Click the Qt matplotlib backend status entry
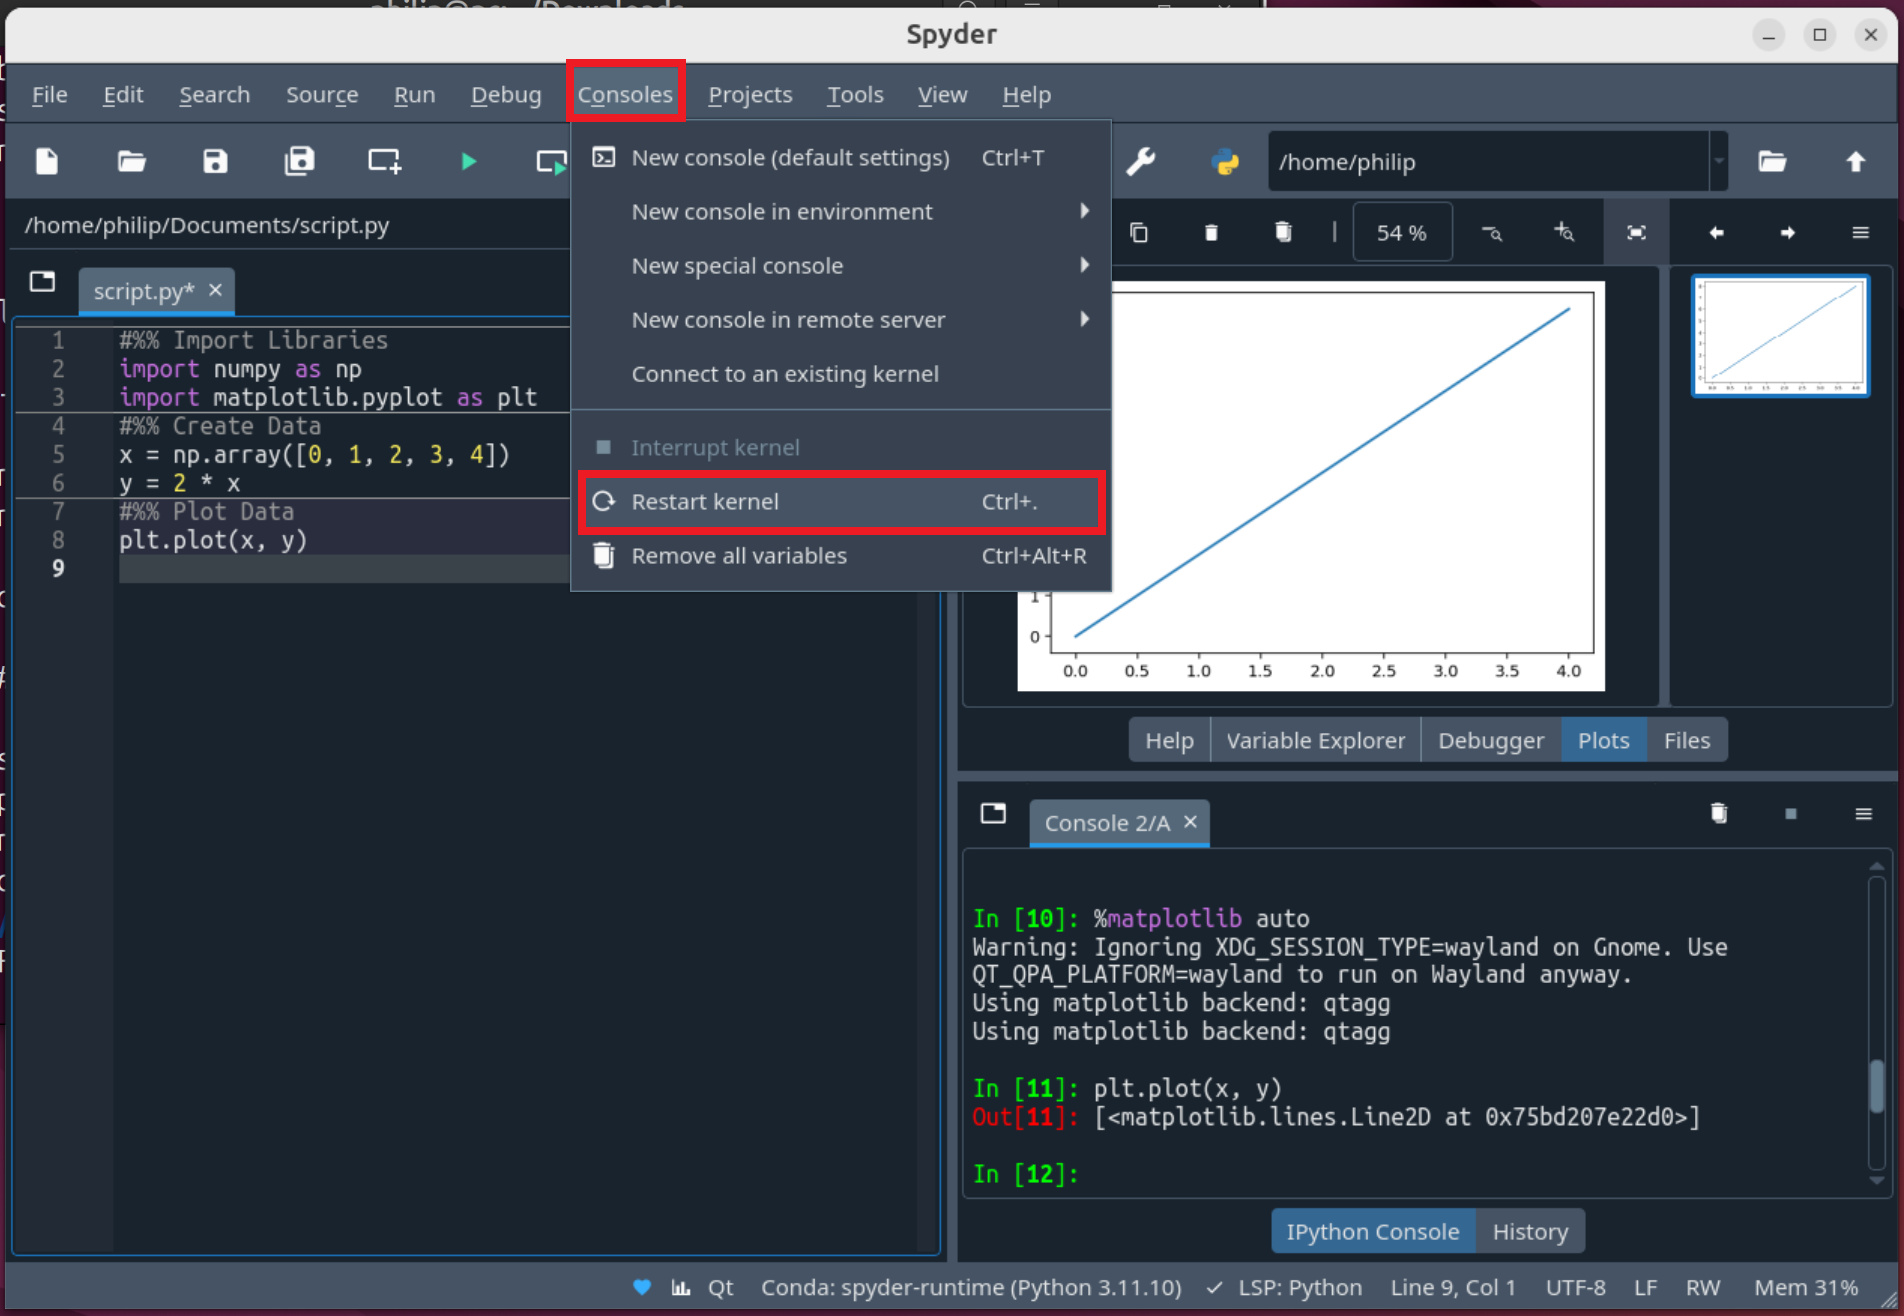Image resolution: width=1904 pixels, height=1316 pixels. 720,1287
